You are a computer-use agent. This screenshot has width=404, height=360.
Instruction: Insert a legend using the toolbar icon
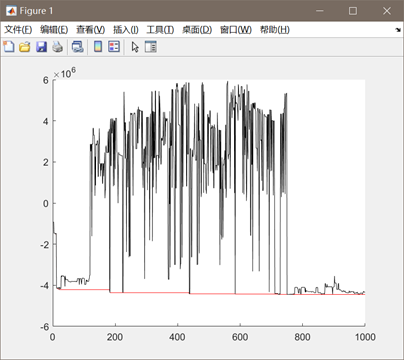[114, 47]
